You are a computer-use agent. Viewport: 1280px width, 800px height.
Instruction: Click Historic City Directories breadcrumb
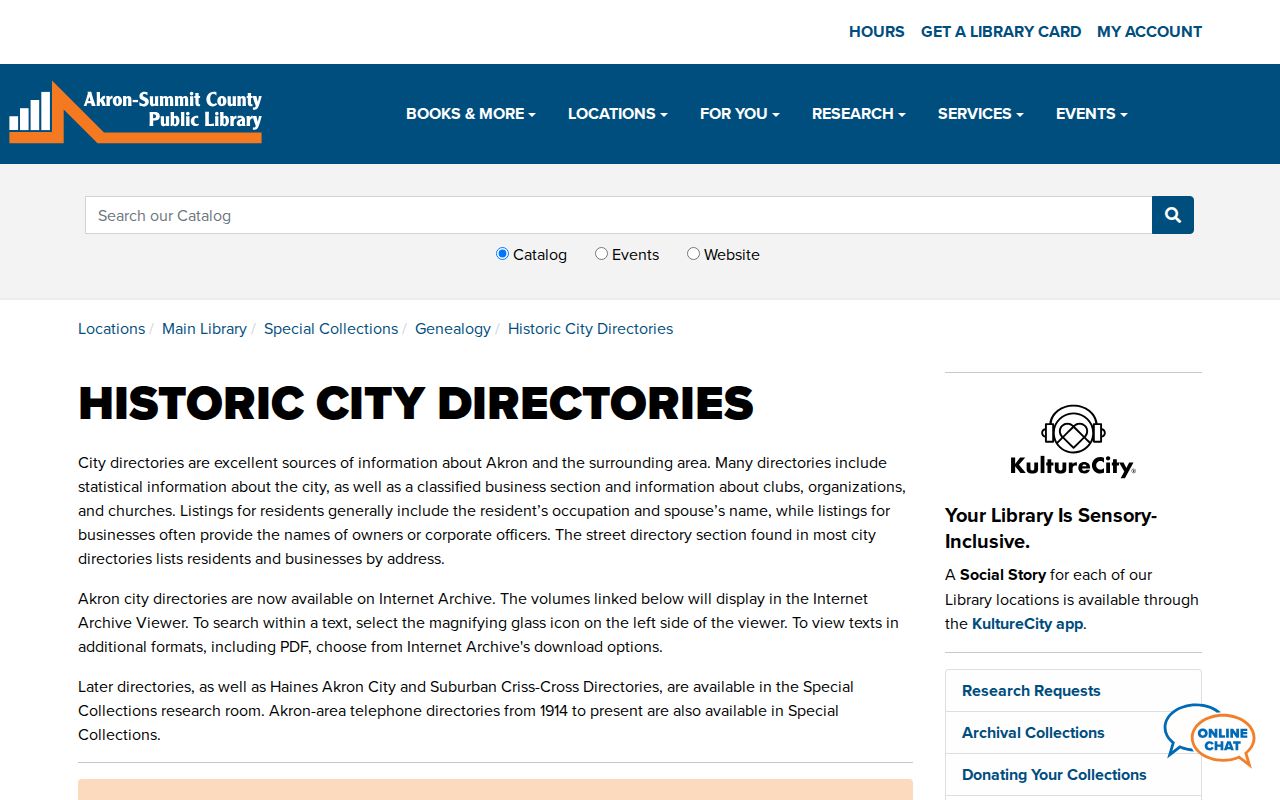pos(591,329)
